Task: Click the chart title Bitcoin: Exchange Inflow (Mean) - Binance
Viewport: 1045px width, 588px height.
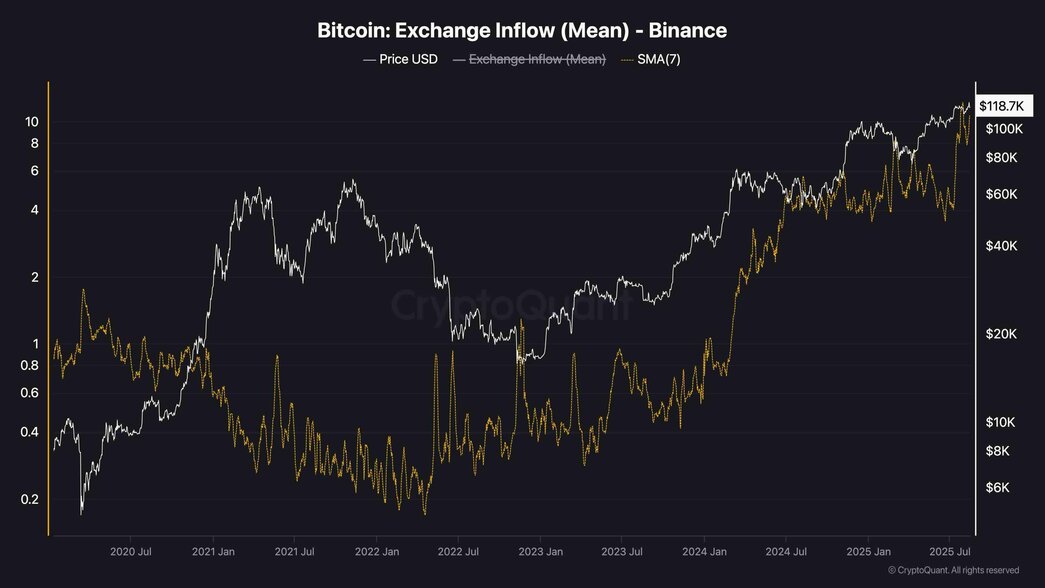Action: pyautogui.click(x=522, y=31)
